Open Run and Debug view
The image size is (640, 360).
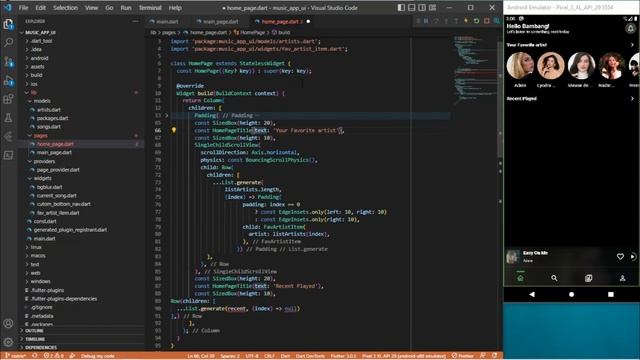(x=8, y=80)
